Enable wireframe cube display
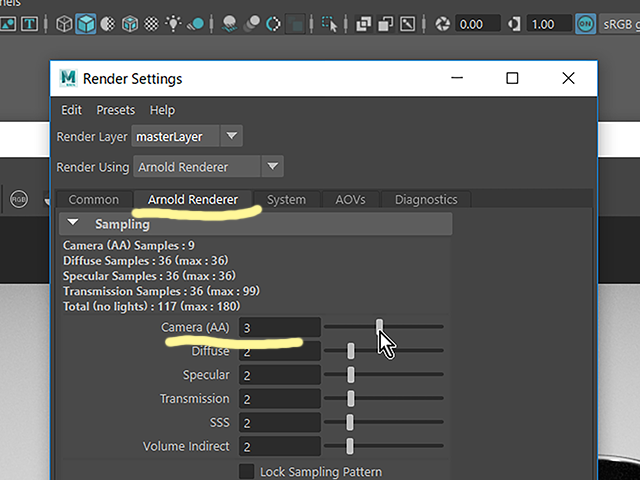This screenshot has width=640, height=480. coord(64,24)
